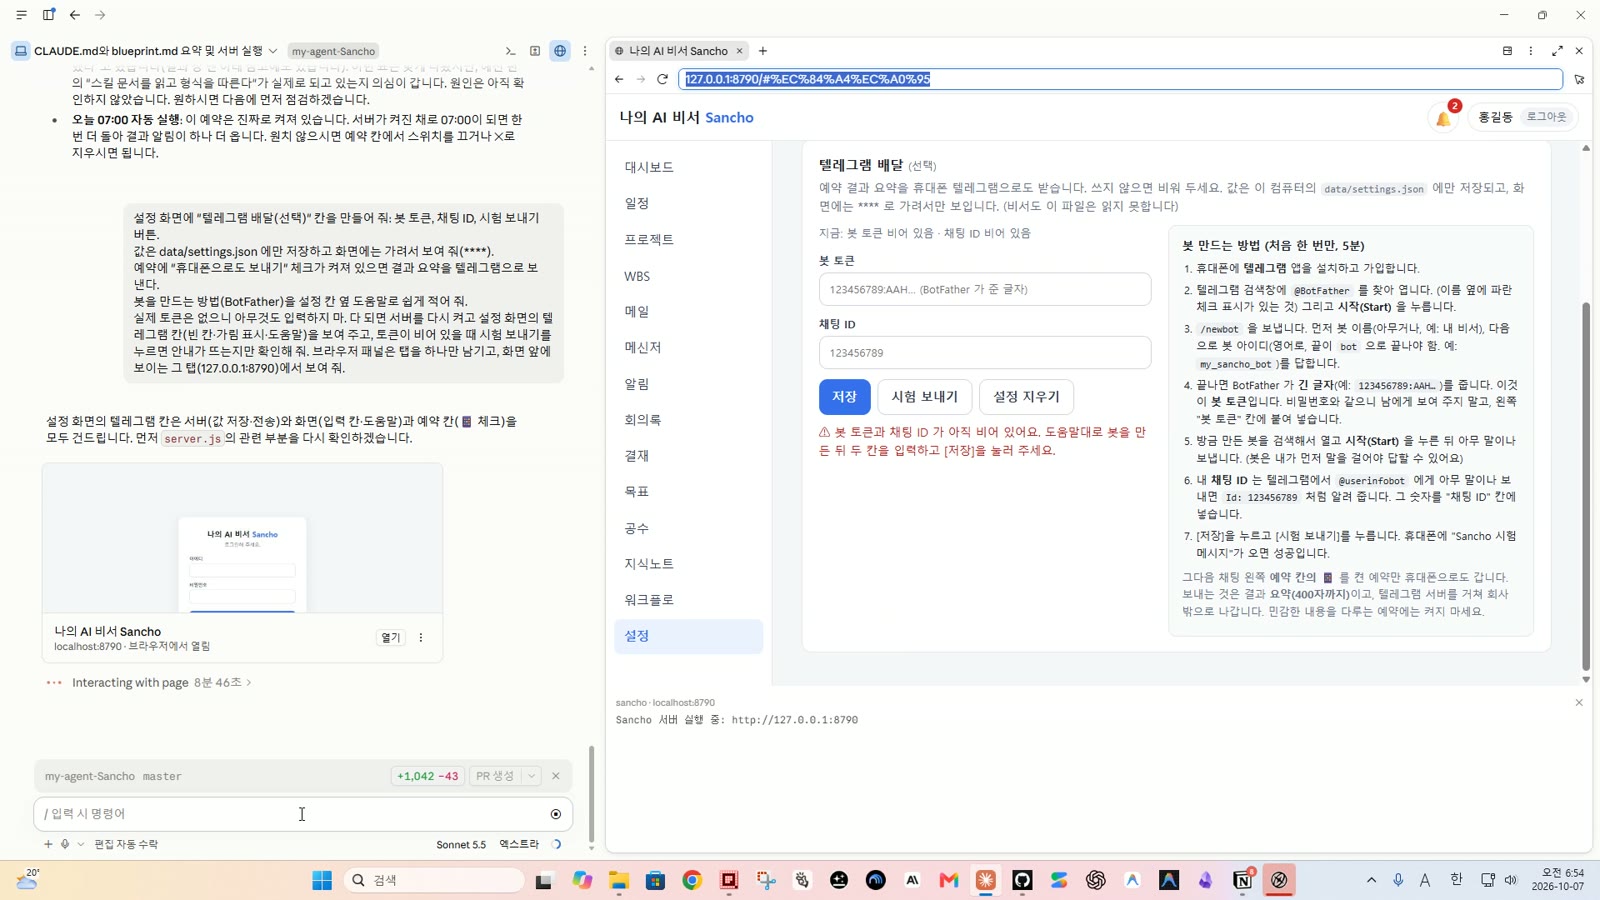Screen dimensions: 1600x900
Task: Open the microphone options chevron
Action: [81, 844]
